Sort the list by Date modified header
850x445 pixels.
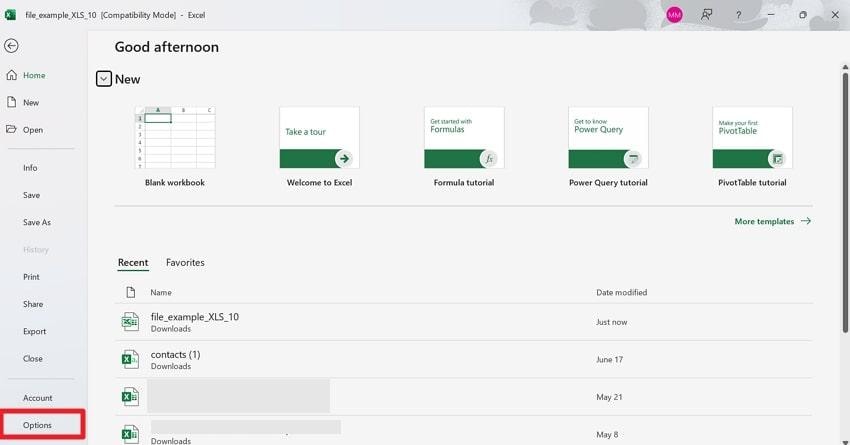click(x=622, y=293)
